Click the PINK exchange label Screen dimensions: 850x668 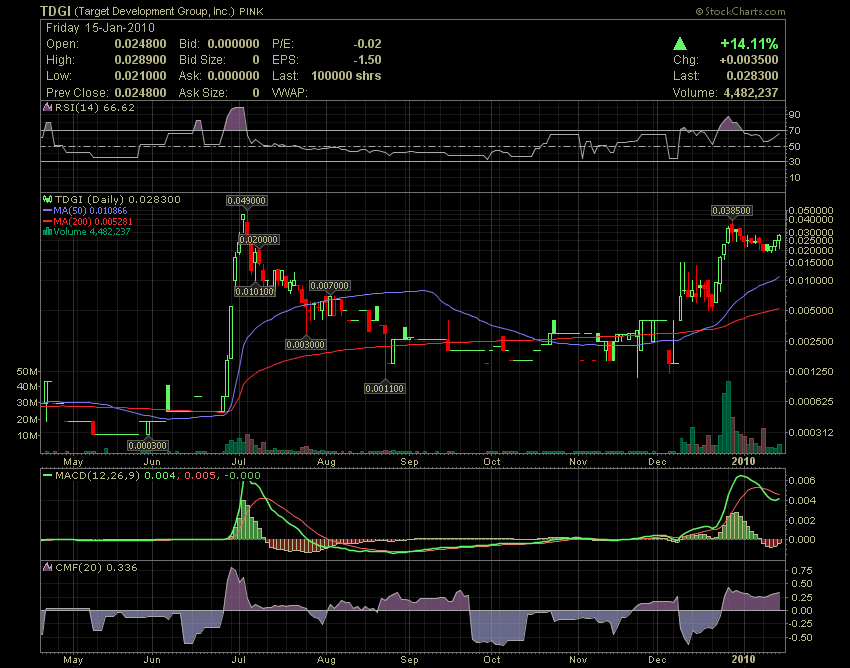coord(252,11)
